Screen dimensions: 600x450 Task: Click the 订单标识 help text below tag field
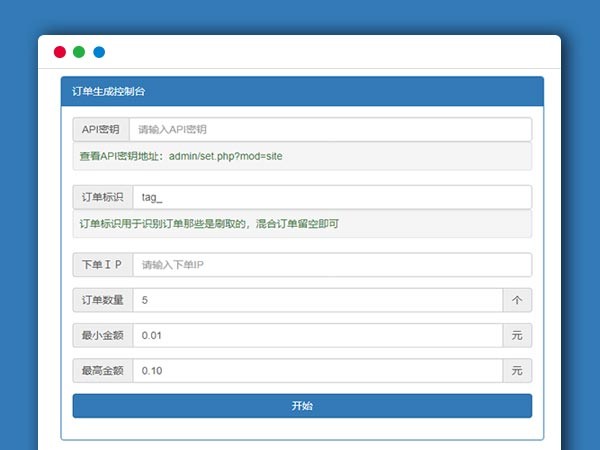209,224
